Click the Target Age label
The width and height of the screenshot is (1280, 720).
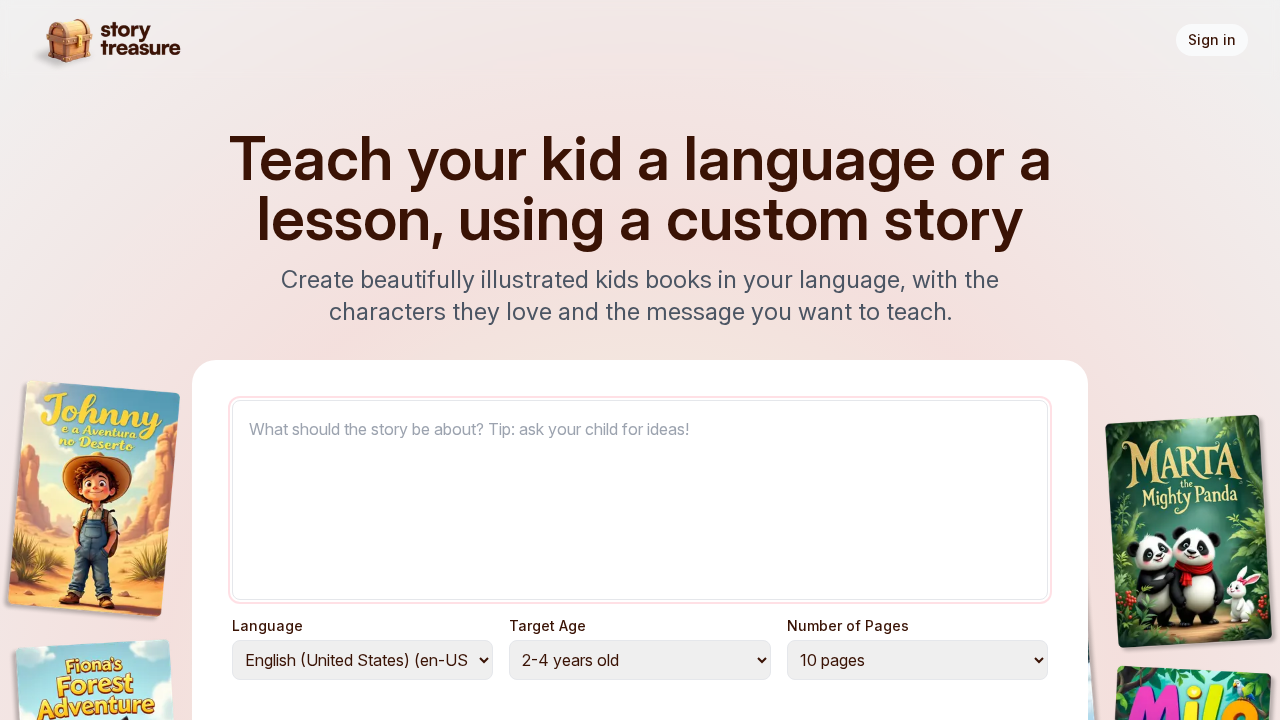[x=547, y=625]
